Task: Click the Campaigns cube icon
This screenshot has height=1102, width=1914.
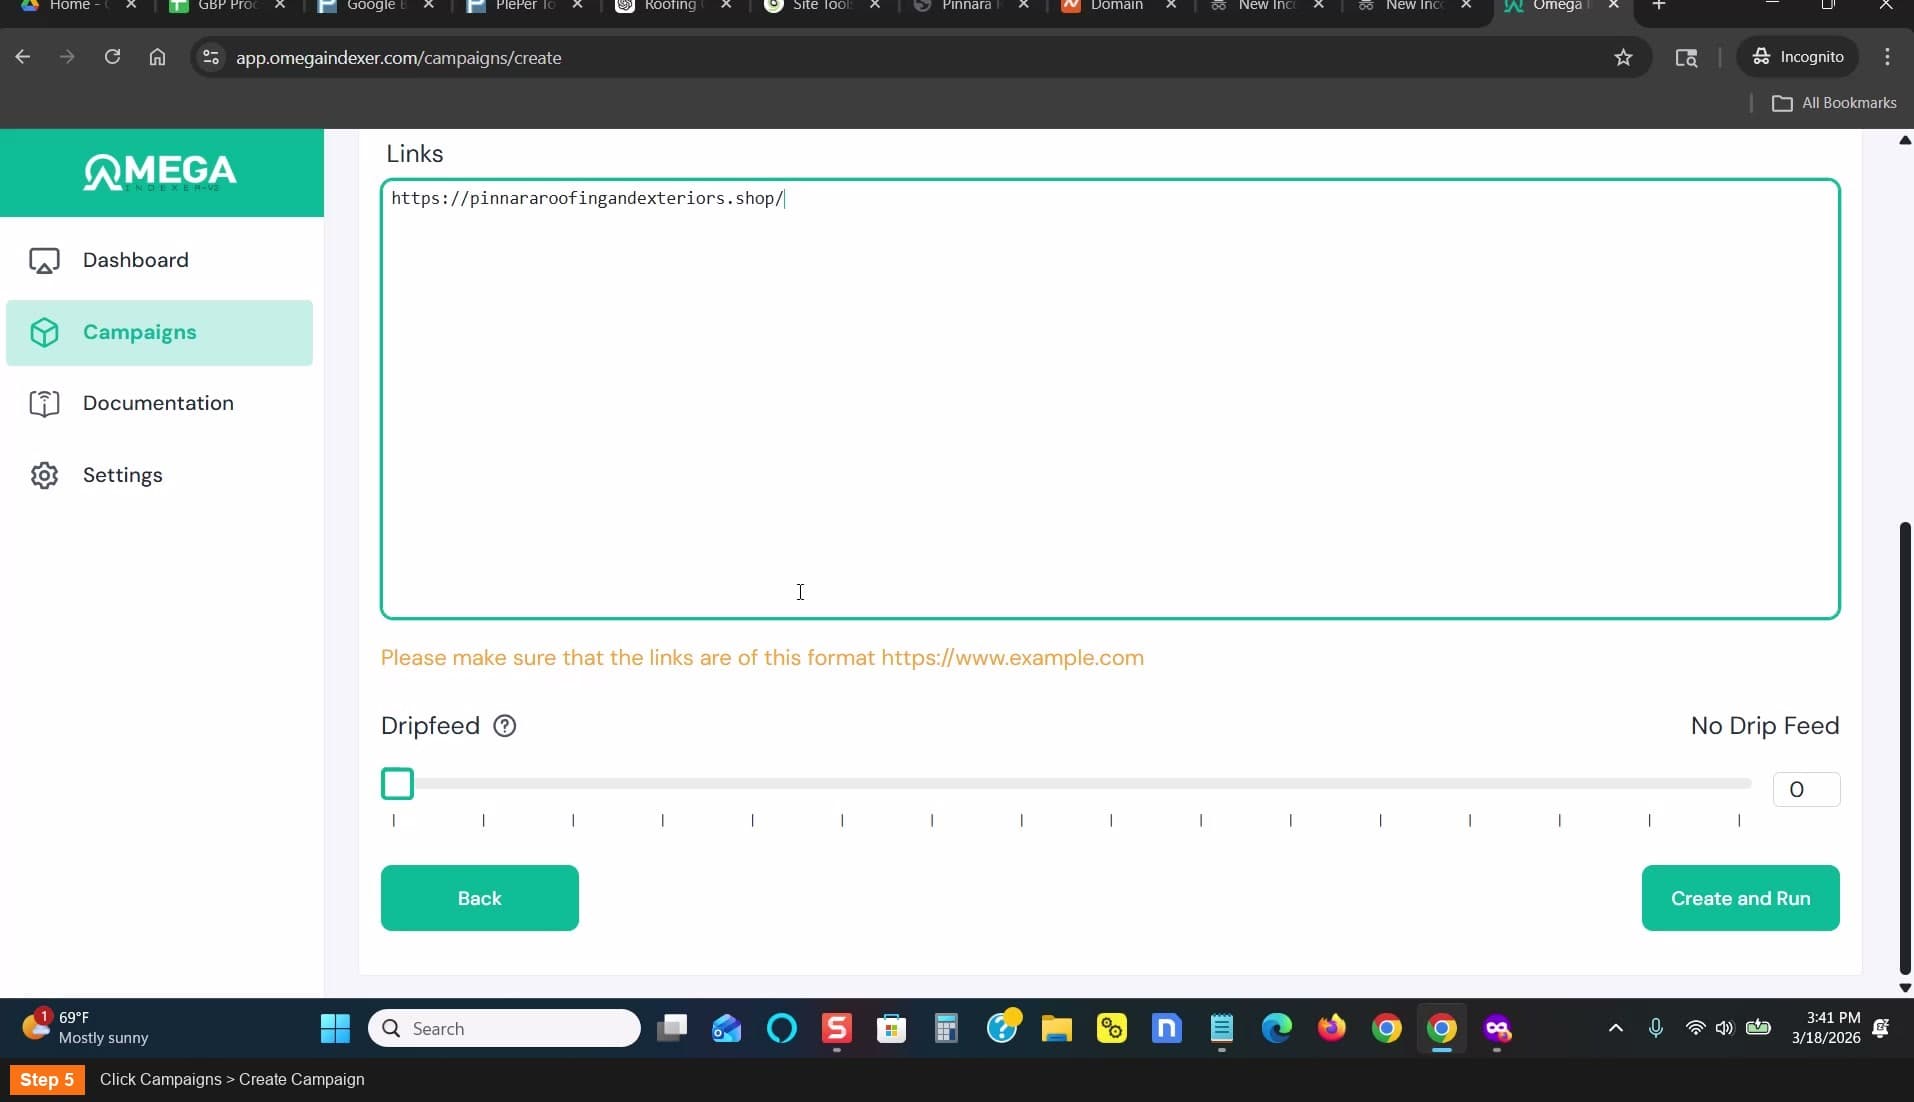Action: pyautogui.click(x=44, y=333)
